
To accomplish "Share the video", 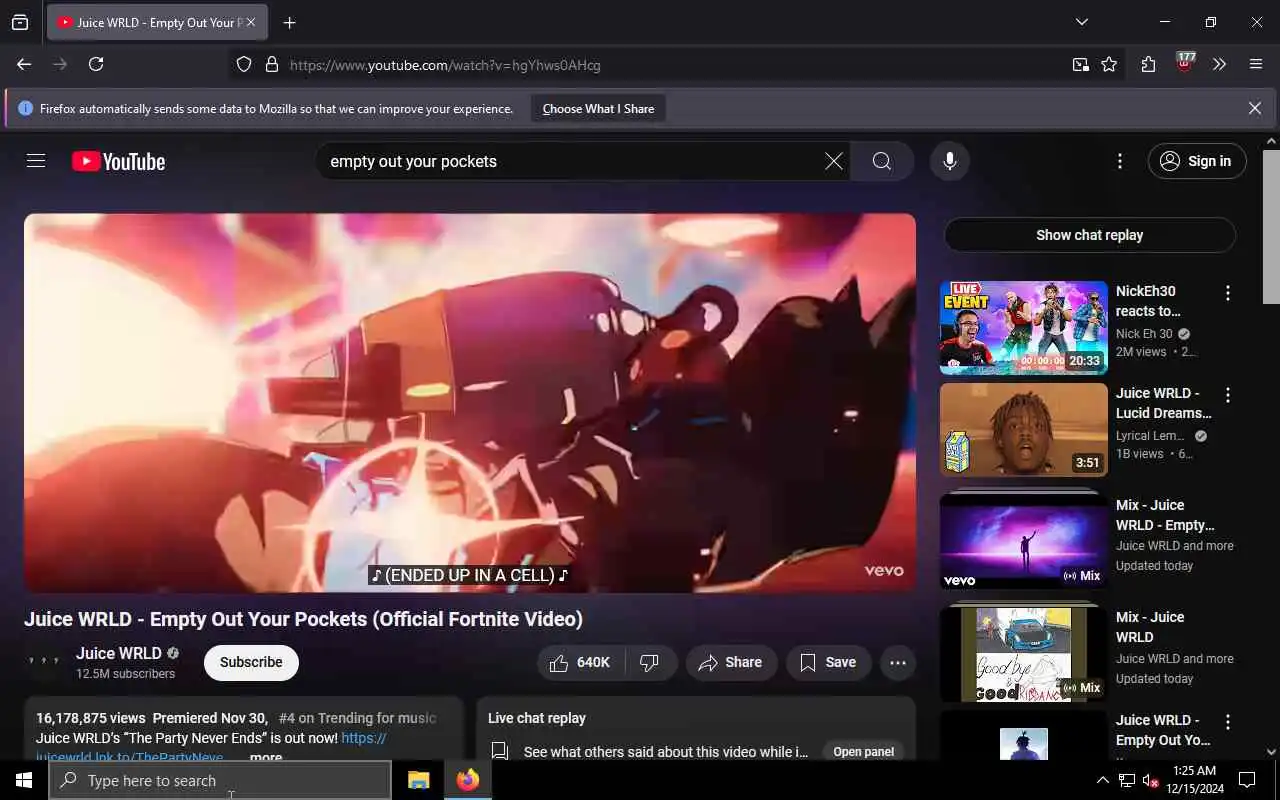I will 731,662.
